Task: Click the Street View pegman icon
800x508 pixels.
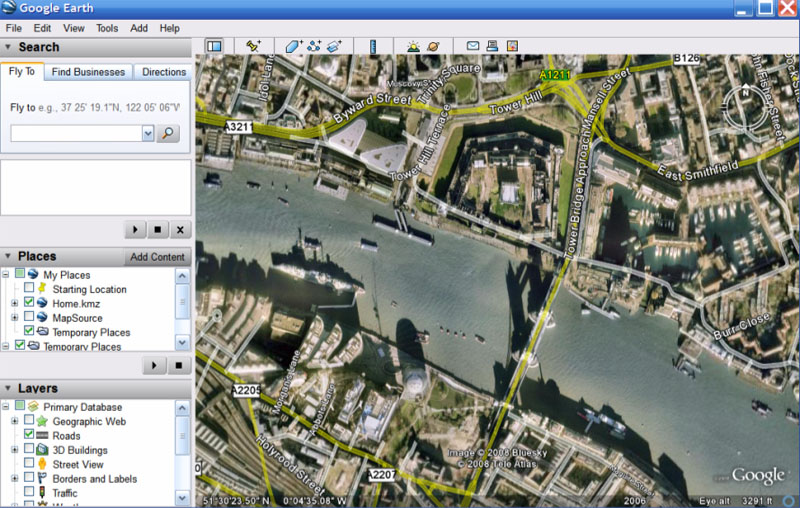Action: [x=42, y=464]
